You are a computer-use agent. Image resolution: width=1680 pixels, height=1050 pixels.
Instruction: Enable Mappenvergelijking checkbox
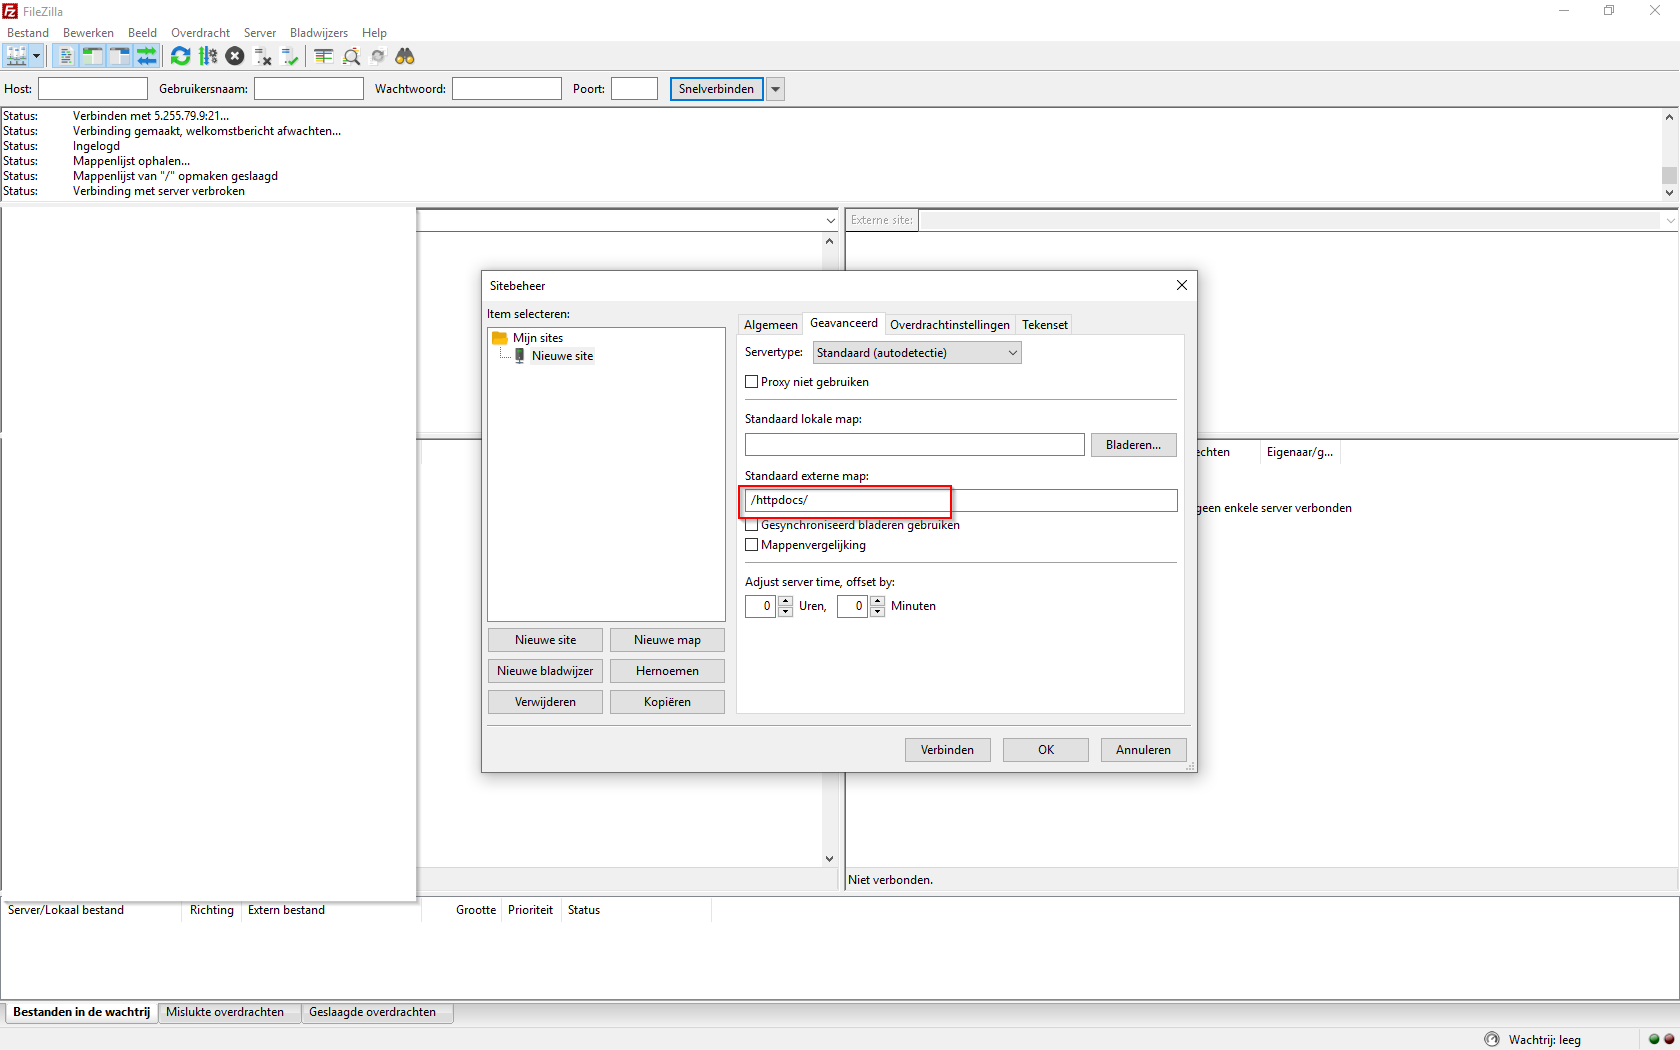(x=751, y=545)
